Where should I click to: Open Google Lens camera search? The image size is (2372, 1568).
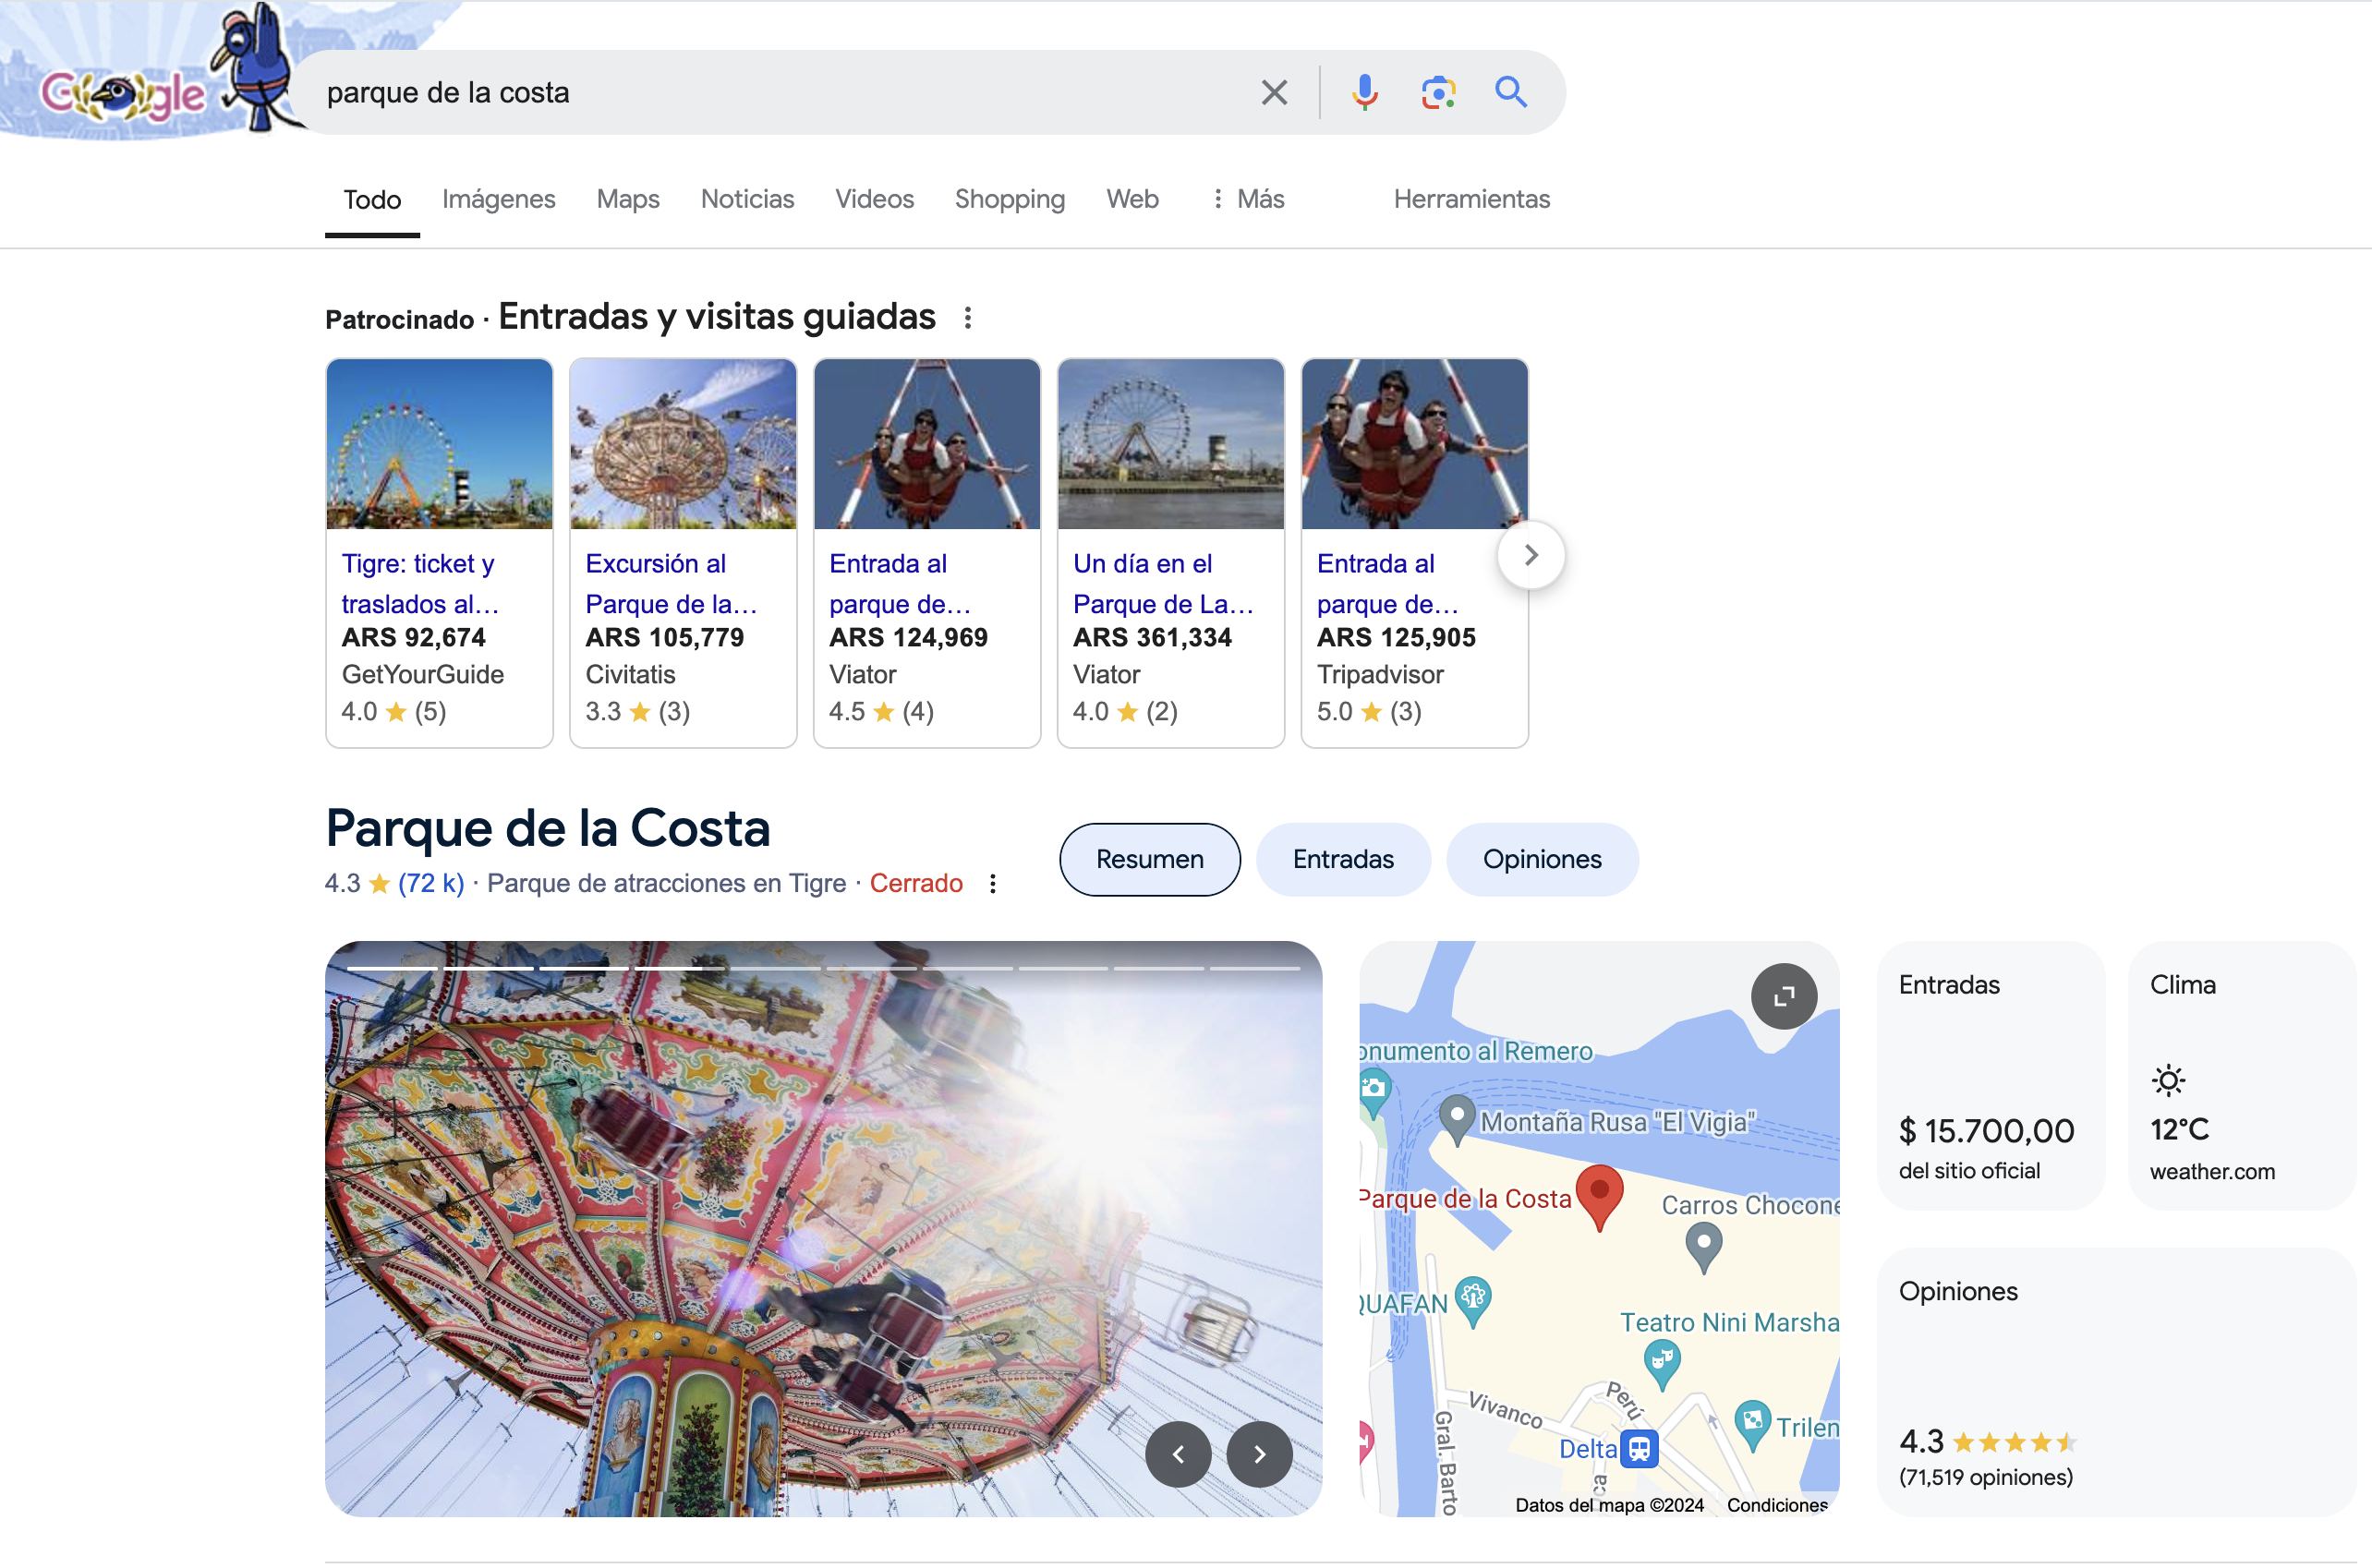(1438, 92)
